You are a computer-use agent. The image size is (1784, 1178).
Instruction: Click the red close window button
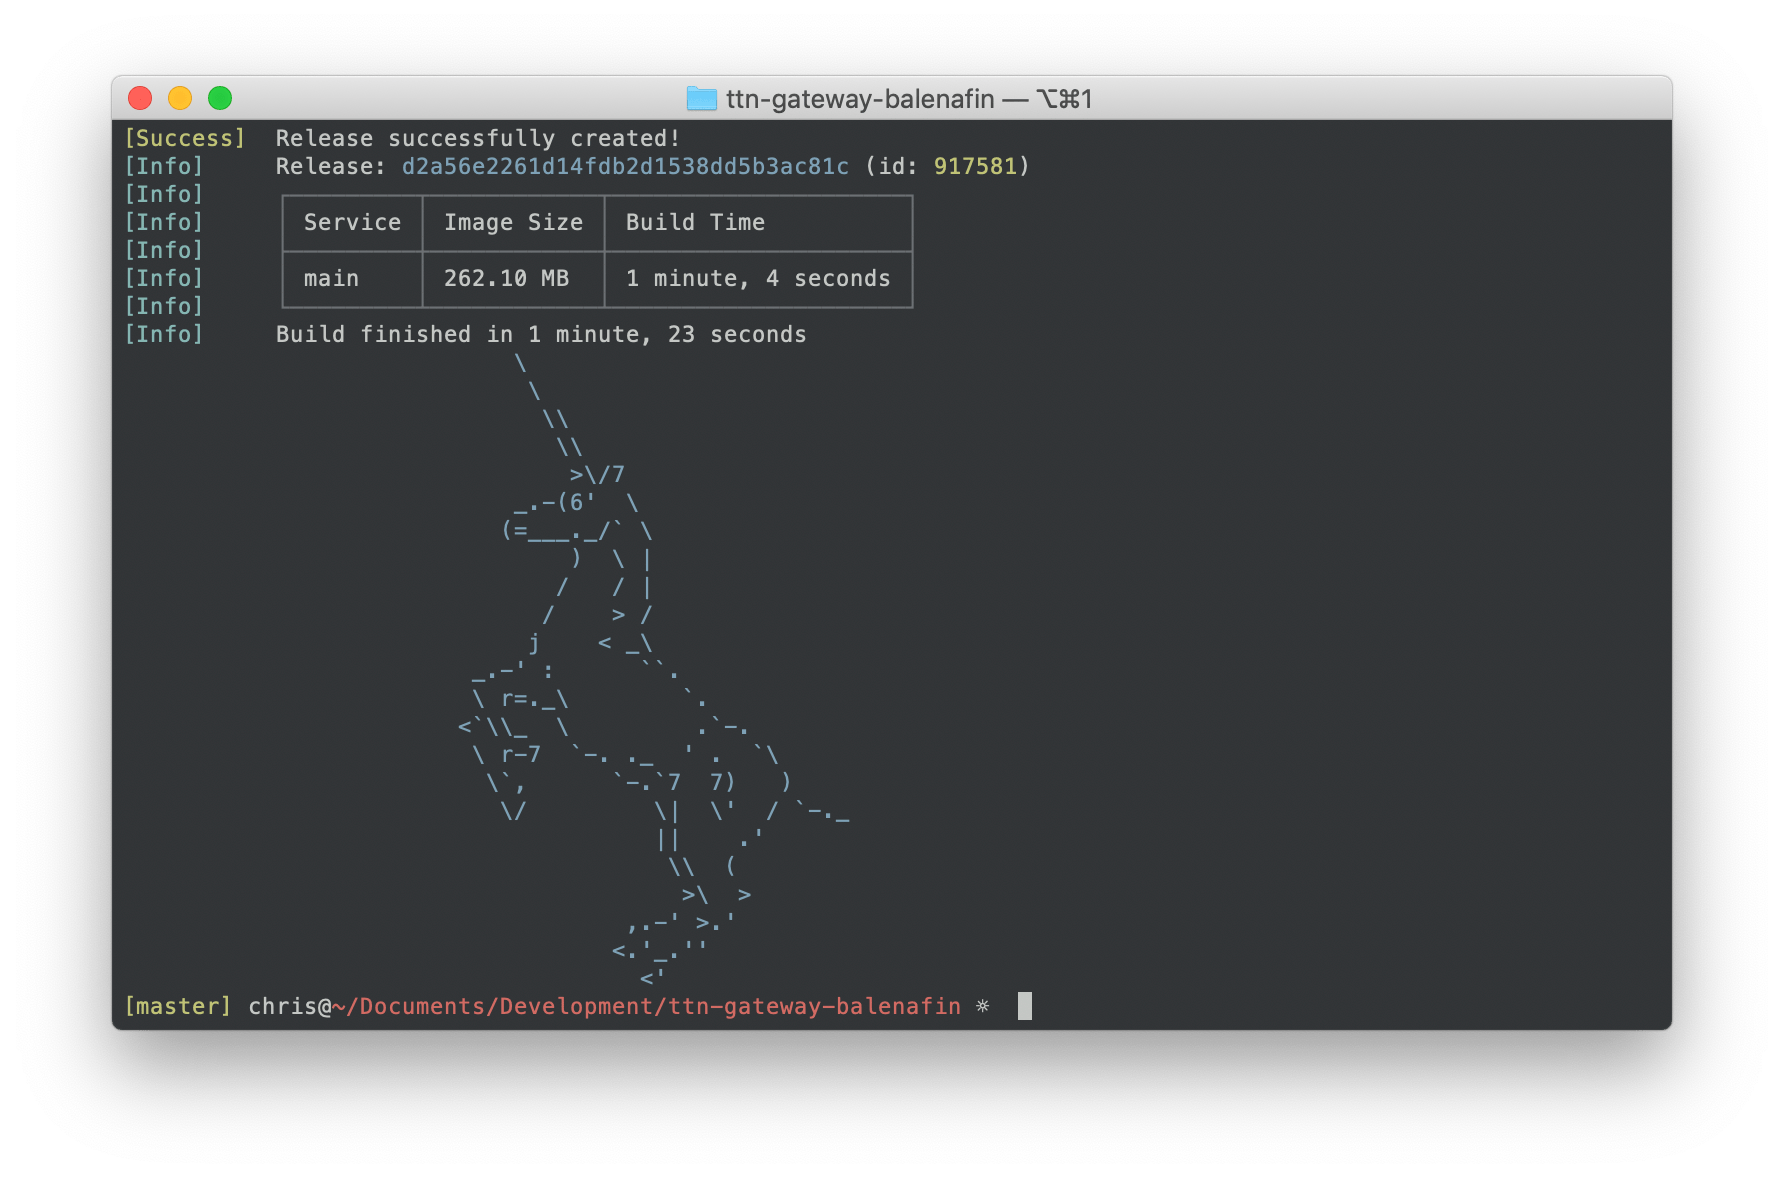pos(140,98)
